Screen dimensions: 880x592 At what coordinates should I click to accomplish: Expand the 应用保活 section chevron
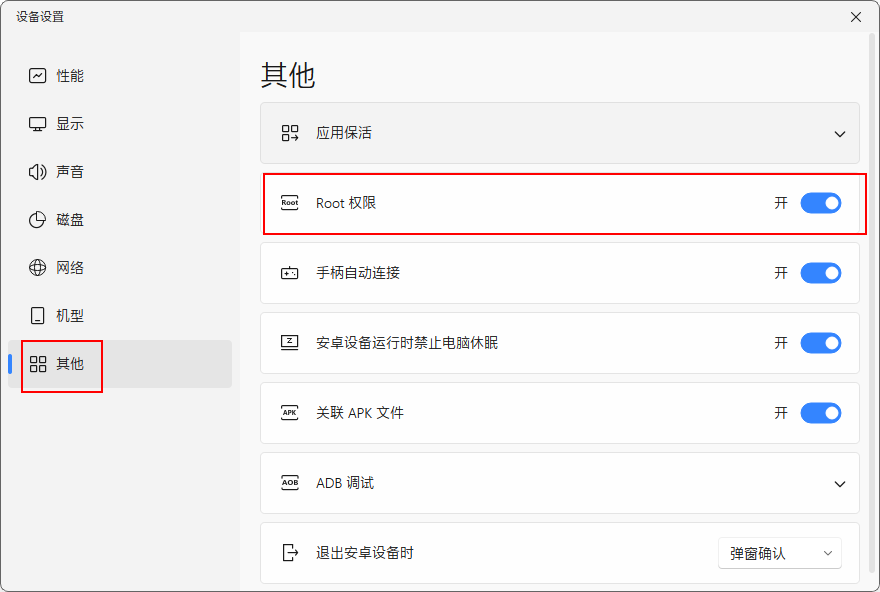(x=840, y=134)
